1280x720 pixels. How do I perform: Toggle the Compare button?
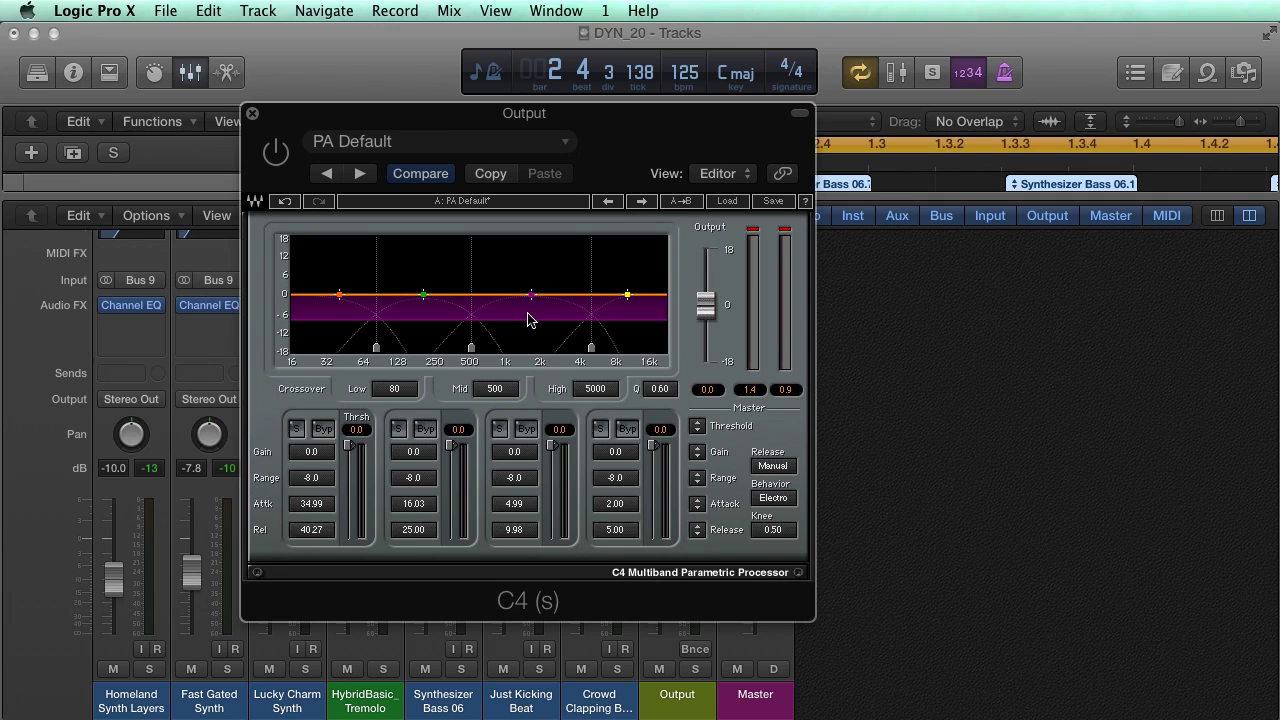coord(420,173)
